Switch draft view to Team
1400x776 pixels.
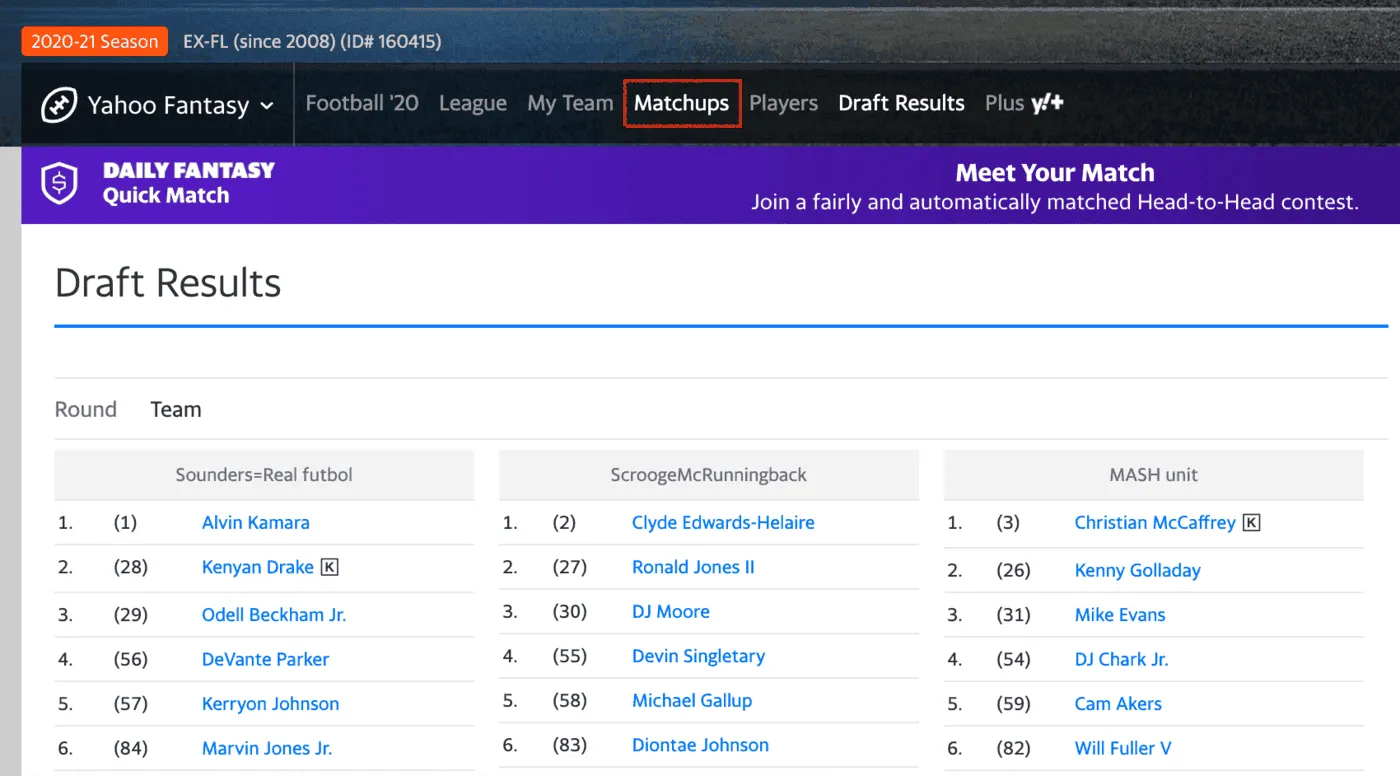point(176,409)
